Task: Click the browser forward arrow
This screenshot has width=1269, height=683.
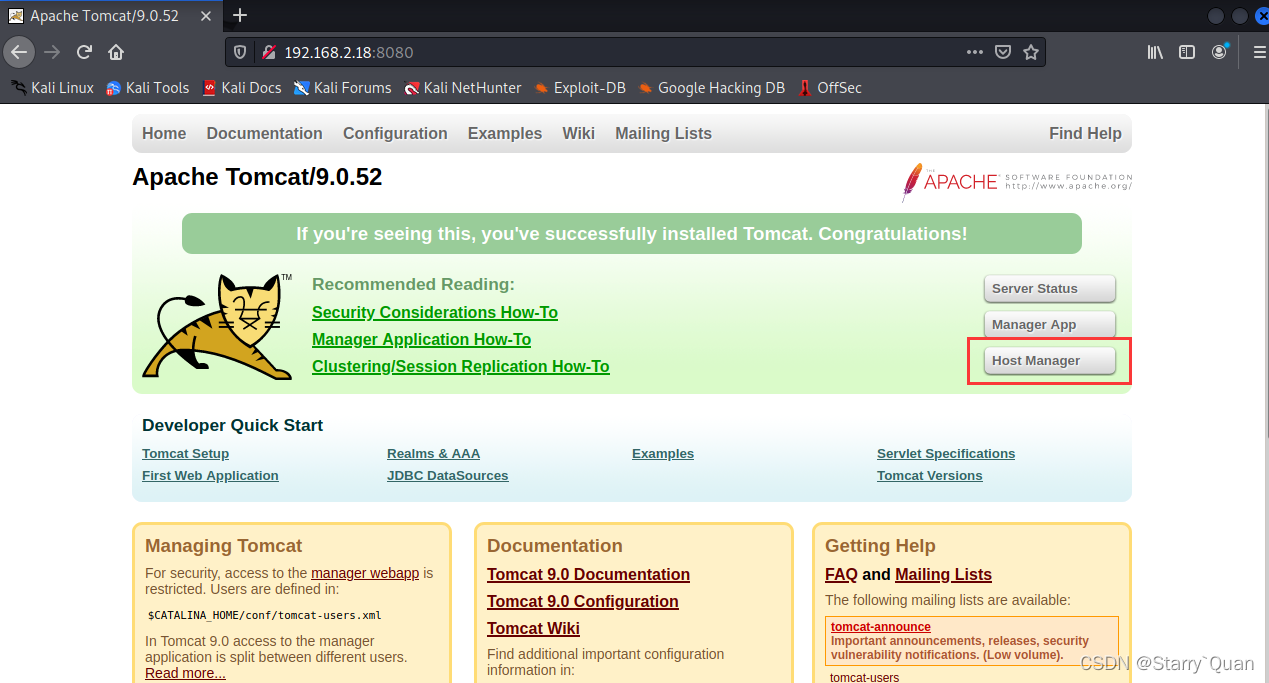Action: [52, 52]
